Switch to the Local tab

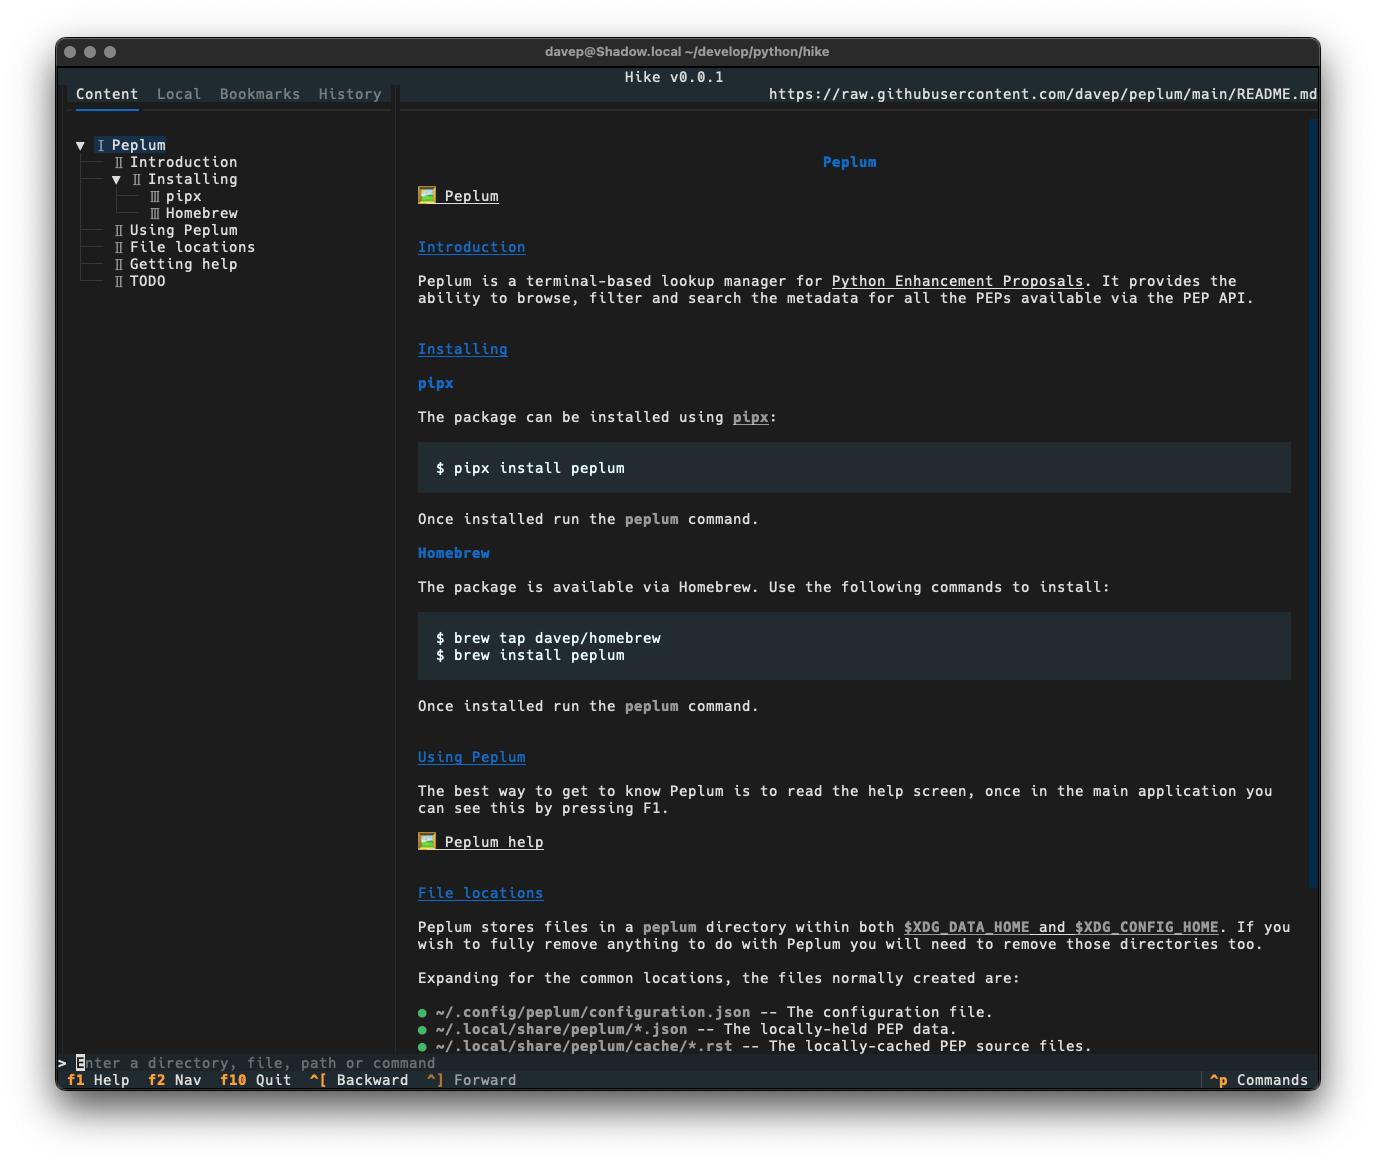179,94
